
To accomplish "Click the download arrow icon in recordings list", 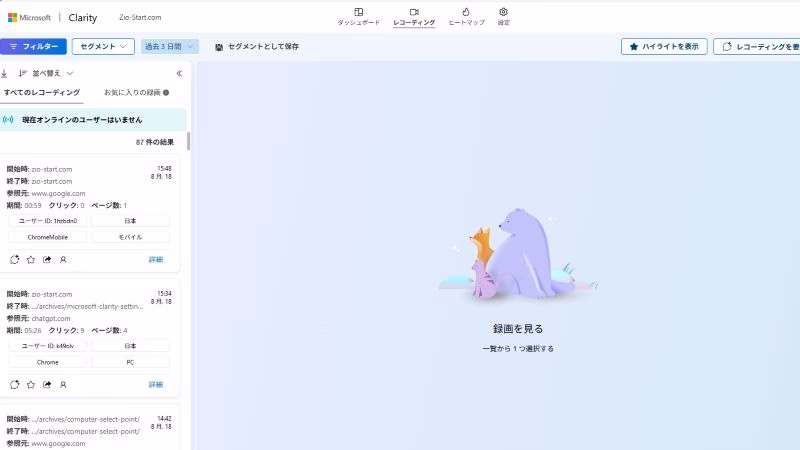I will point(4,73).
